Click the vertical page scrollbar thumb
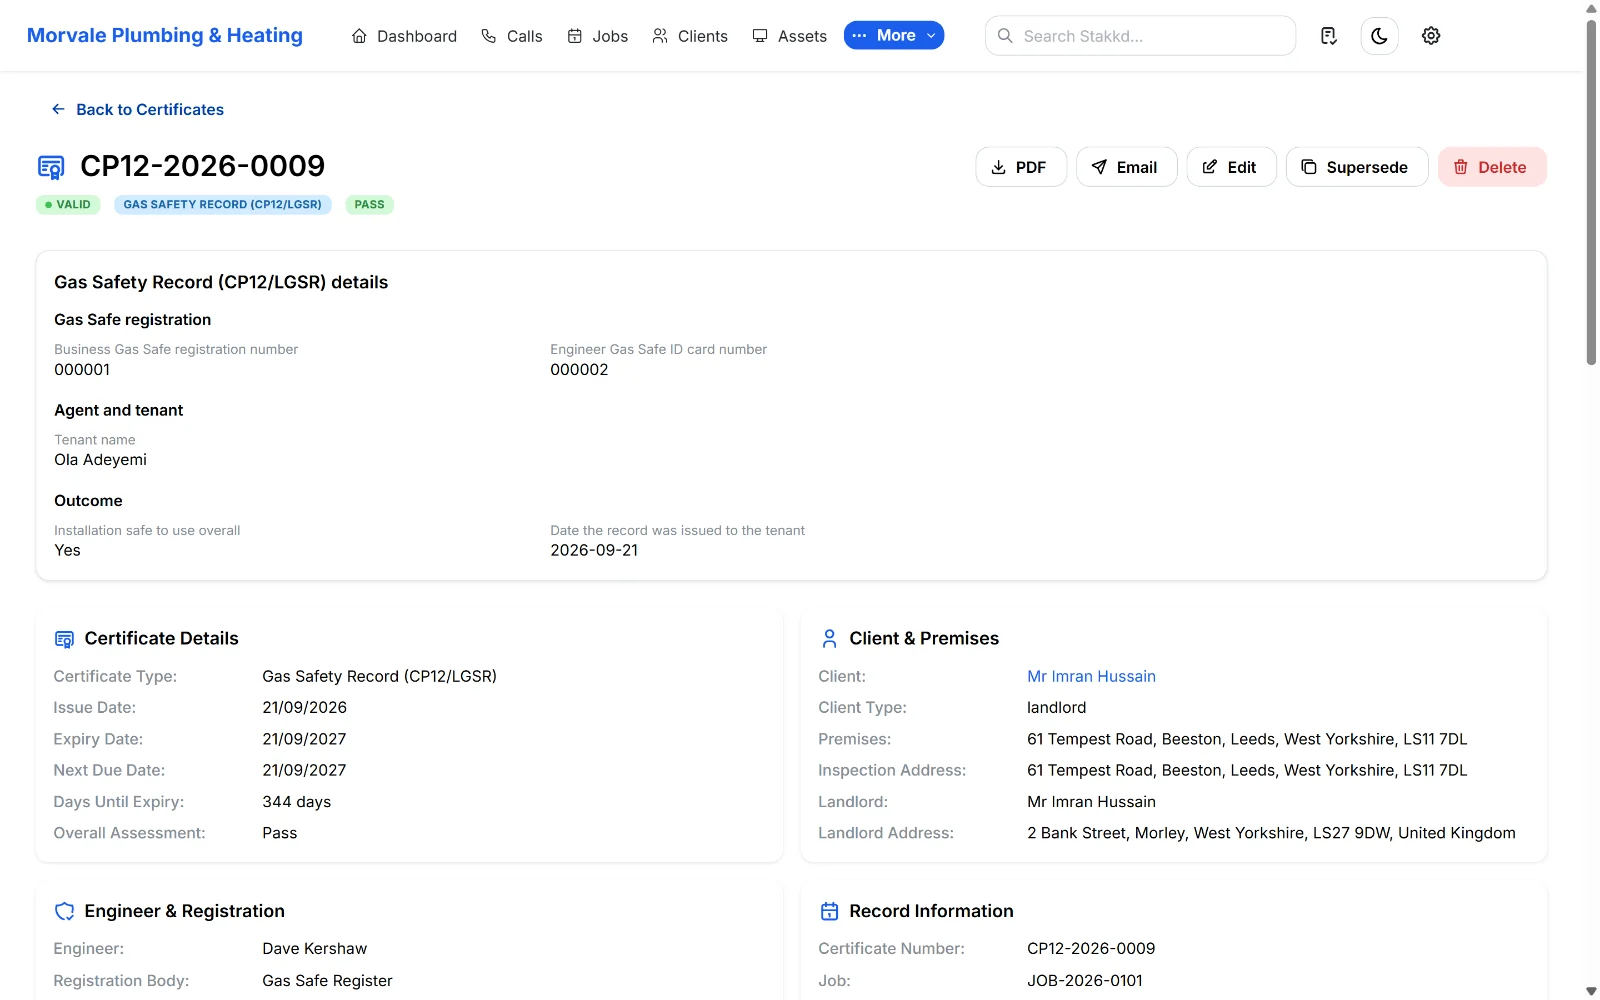 1591,192
